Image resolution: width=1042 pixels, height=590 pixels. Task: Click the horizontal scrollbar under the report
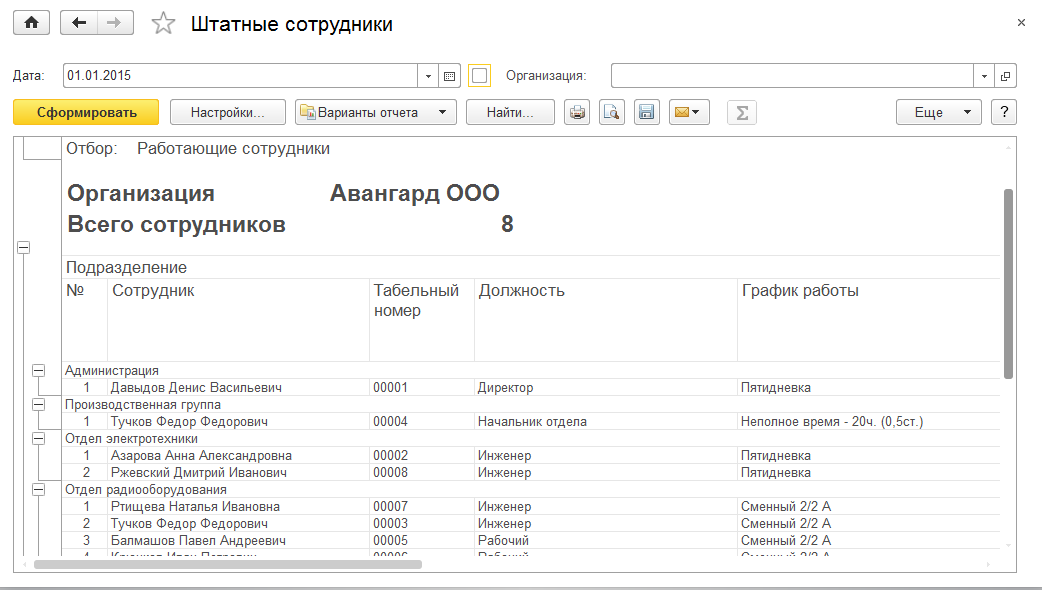click(x=228, y=564)
